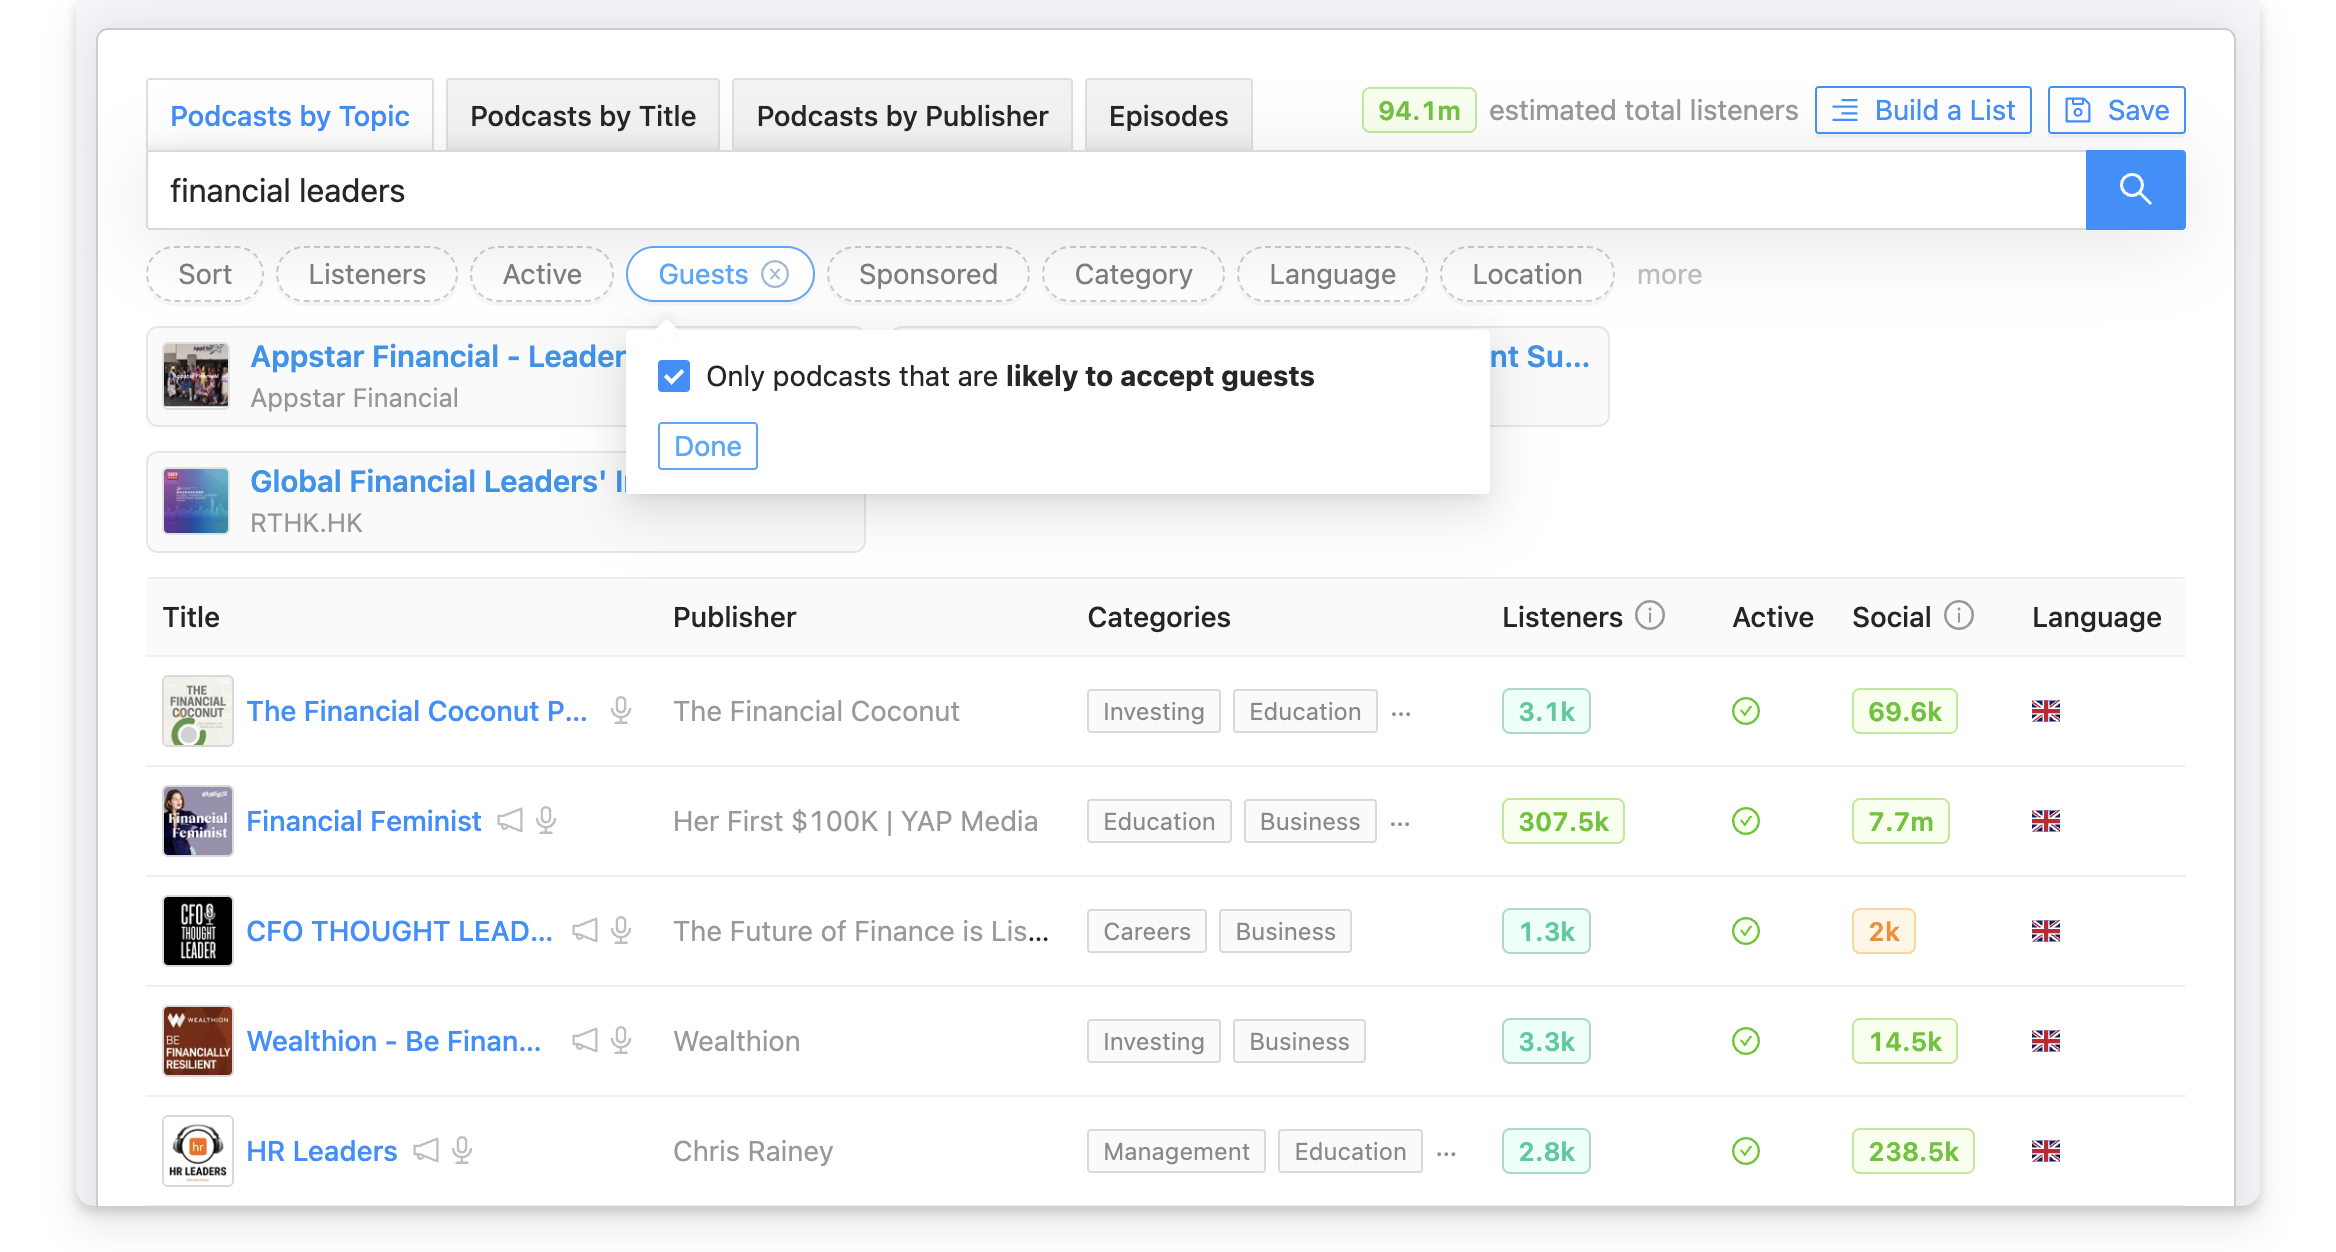Open the Listeners filter
2336x1252 pixels.
coord(367,274)
